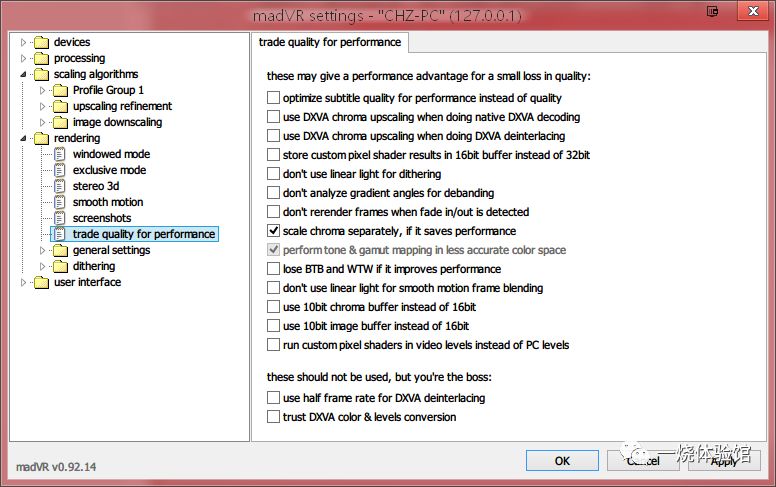
Task: Click the smooth motion page icon
Action: pyautogui.click(x=59, y=202)
